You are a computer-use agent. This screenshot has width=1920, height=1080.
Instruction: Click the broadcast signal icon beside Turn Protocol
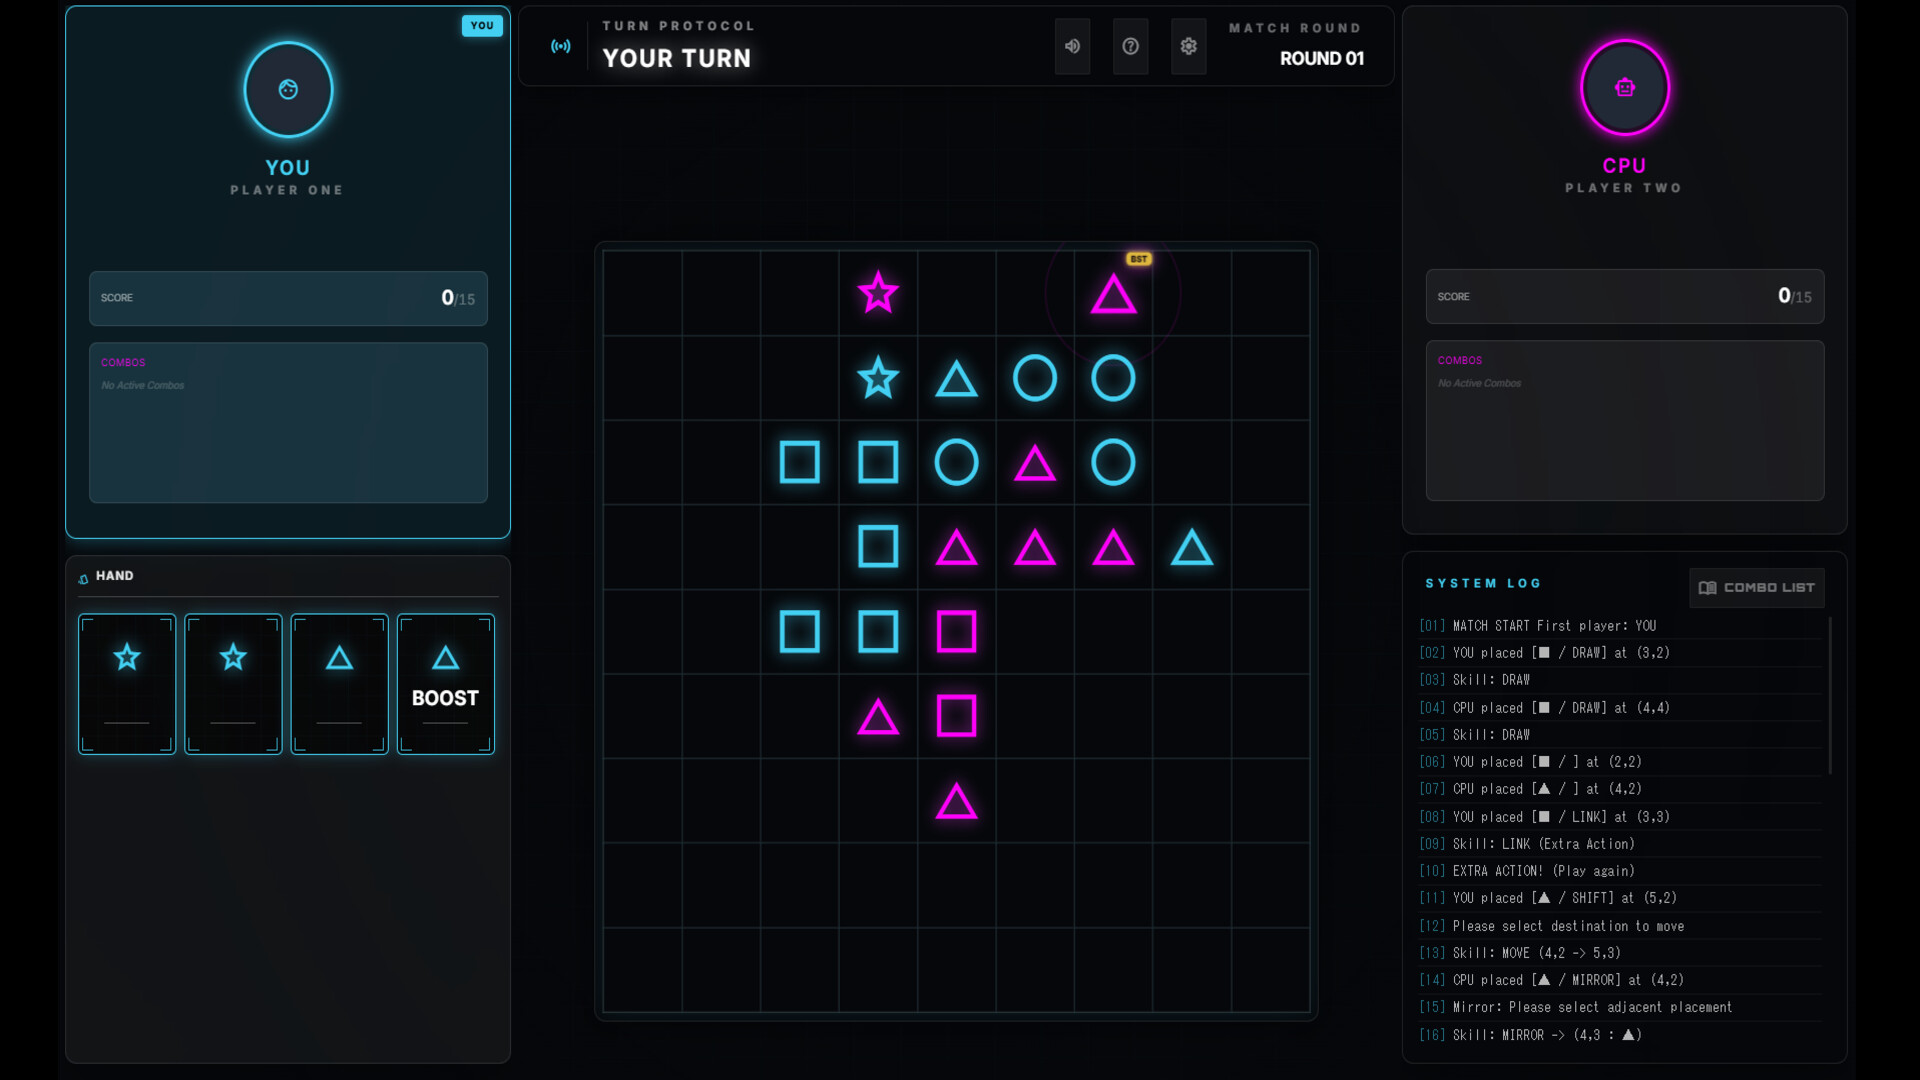tap(561, 46)
